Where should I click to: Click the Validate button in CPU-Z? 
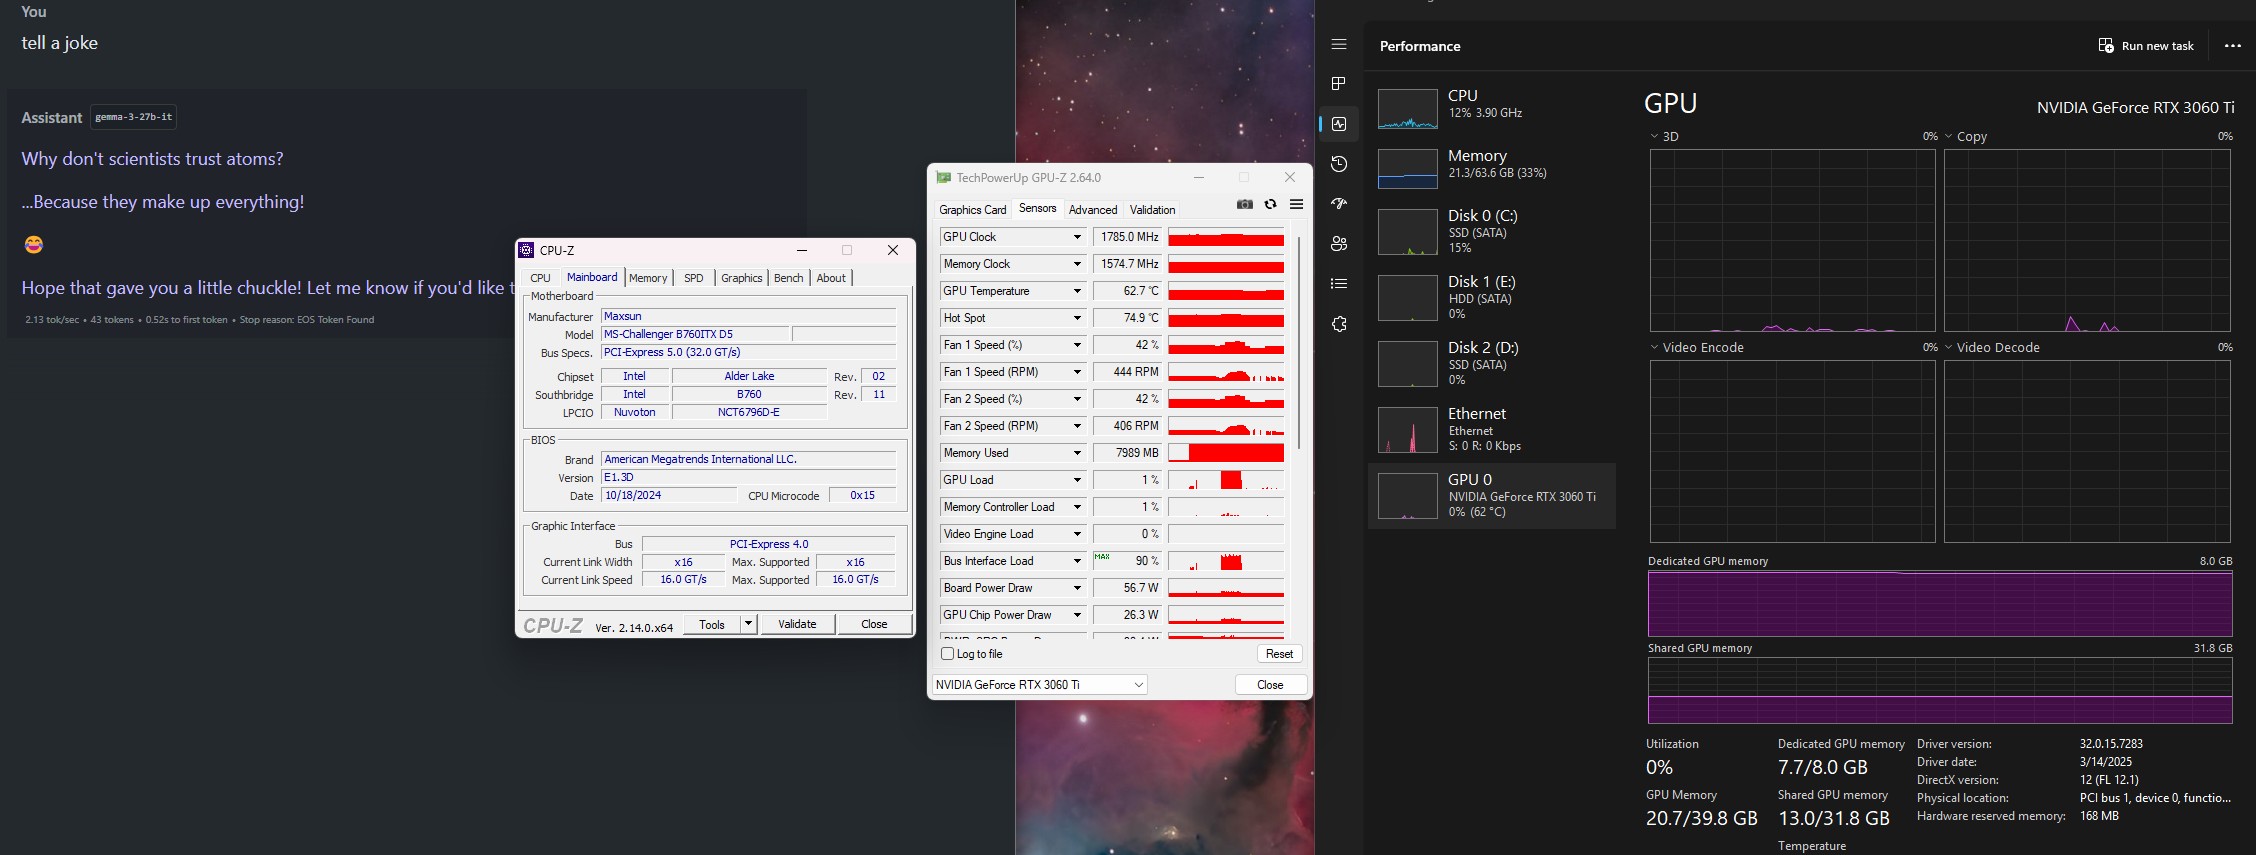[797, 624]
